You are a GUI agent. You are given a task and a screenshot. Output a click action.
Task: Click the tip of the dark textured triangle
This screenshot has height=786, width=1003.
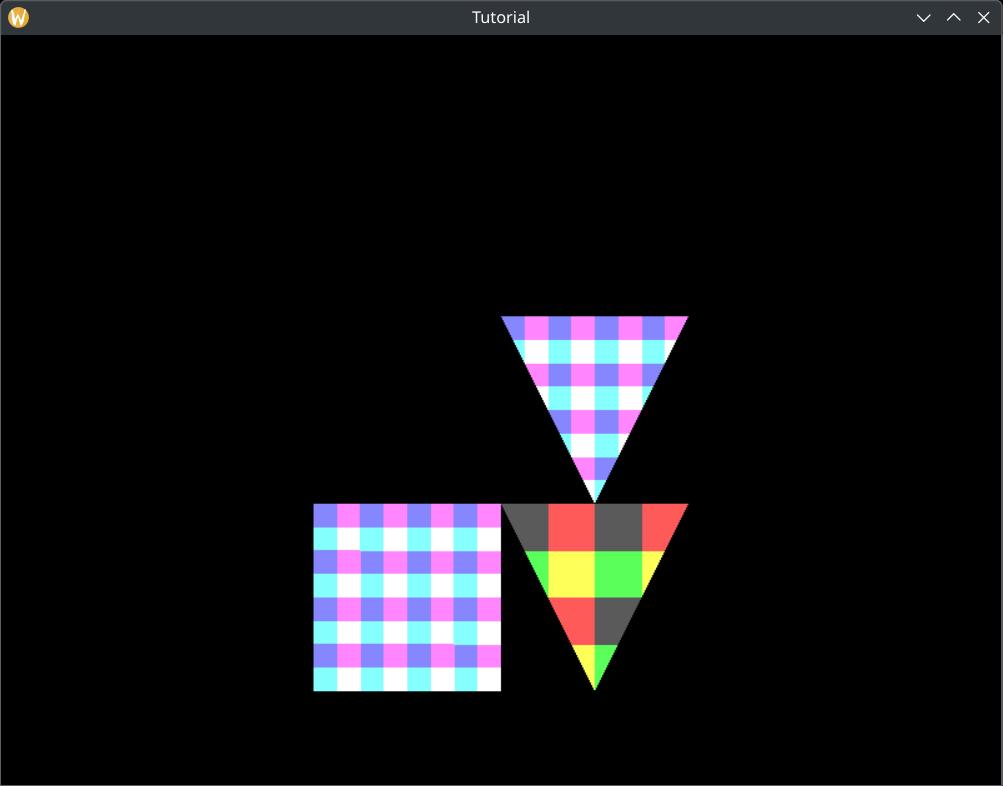(595, 687)
